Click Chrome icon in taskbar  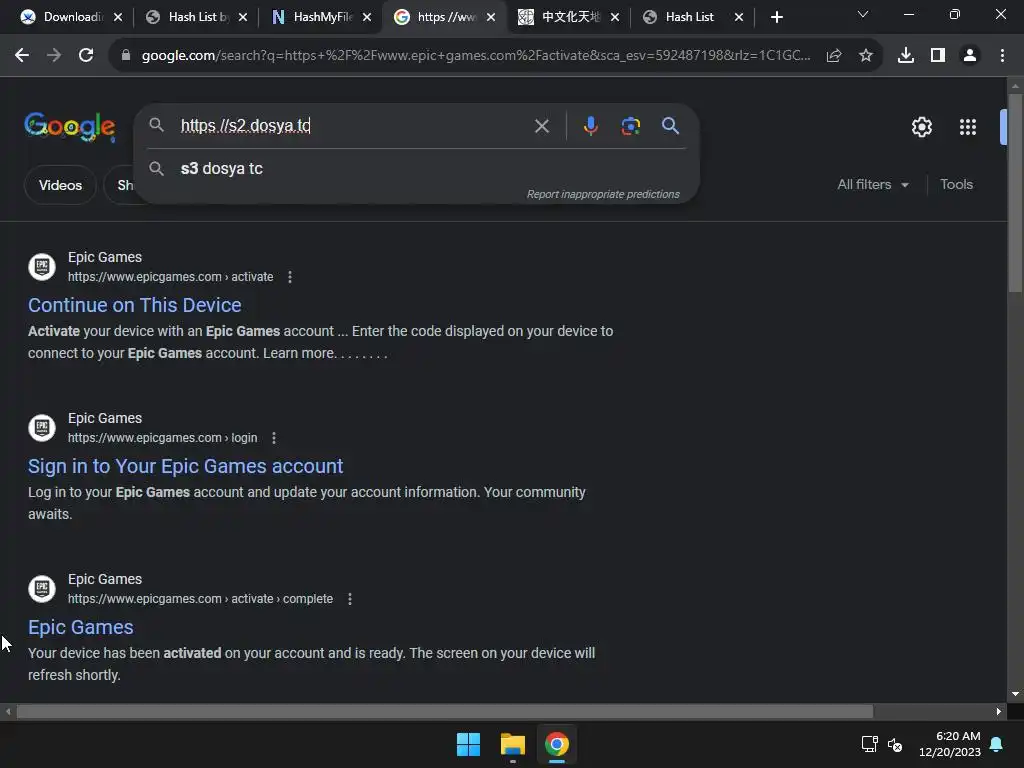click(557, 744)
